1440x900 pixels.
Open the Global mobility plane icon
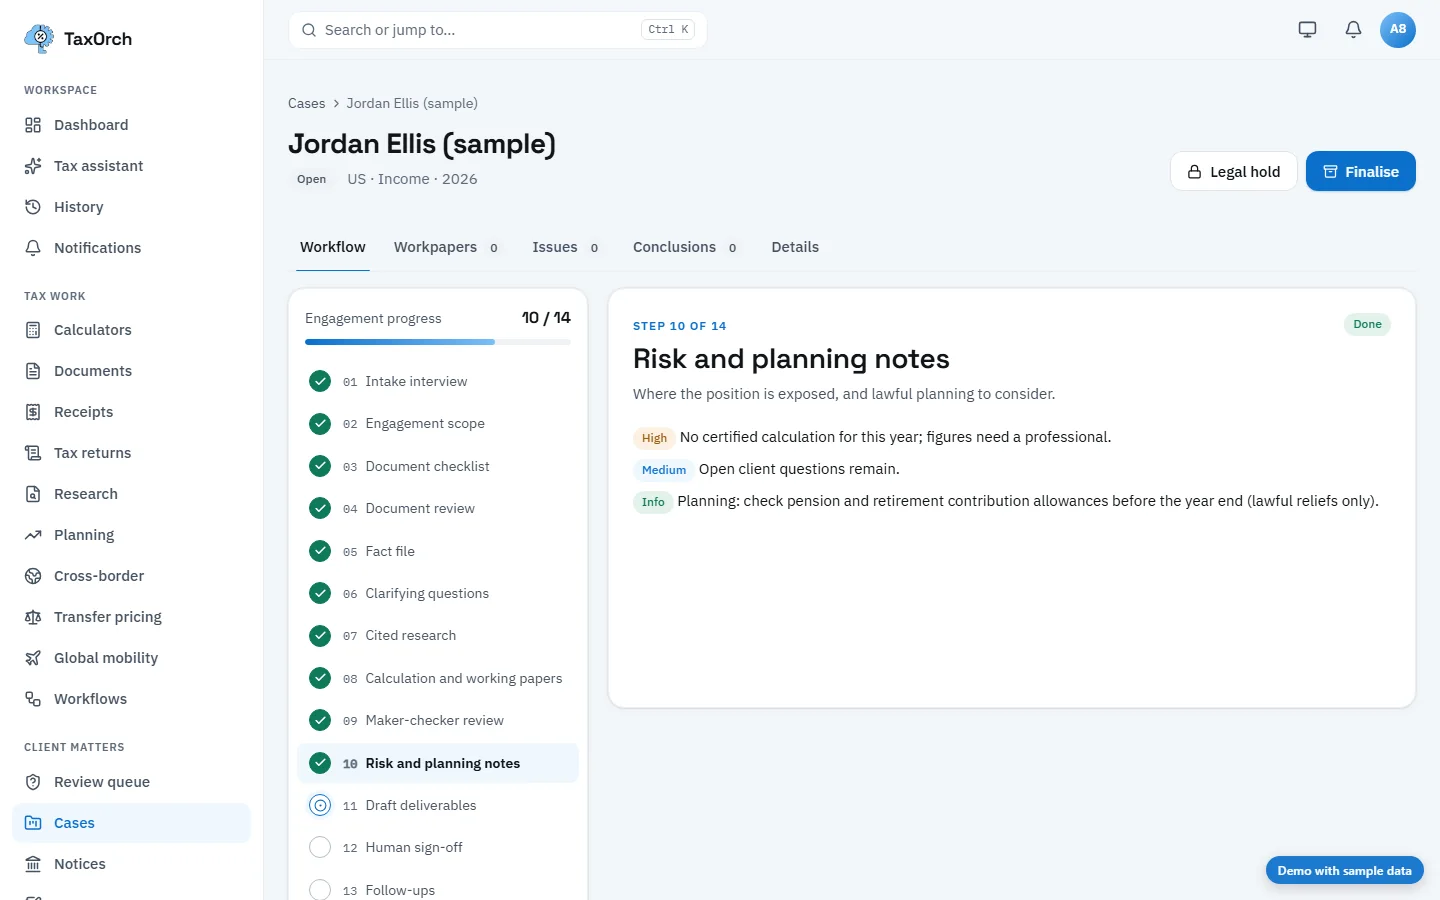coord(33,658)
